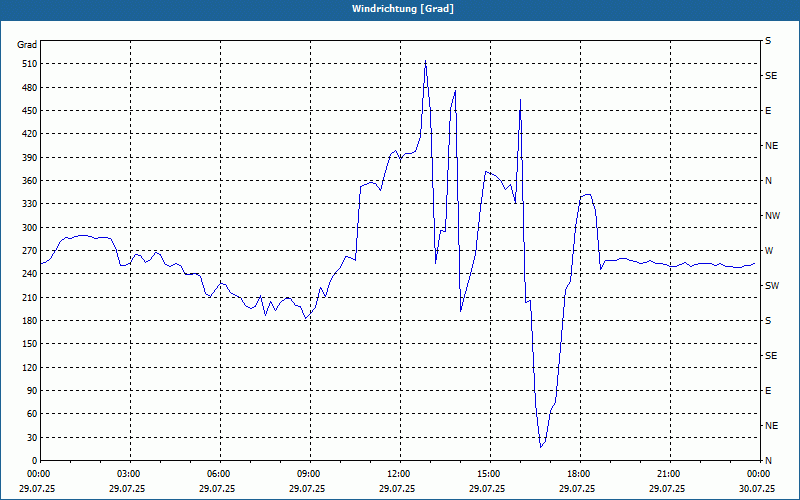Click the 450 degree axis value
Screen dimensions: 800x500
tap(30, 111)
